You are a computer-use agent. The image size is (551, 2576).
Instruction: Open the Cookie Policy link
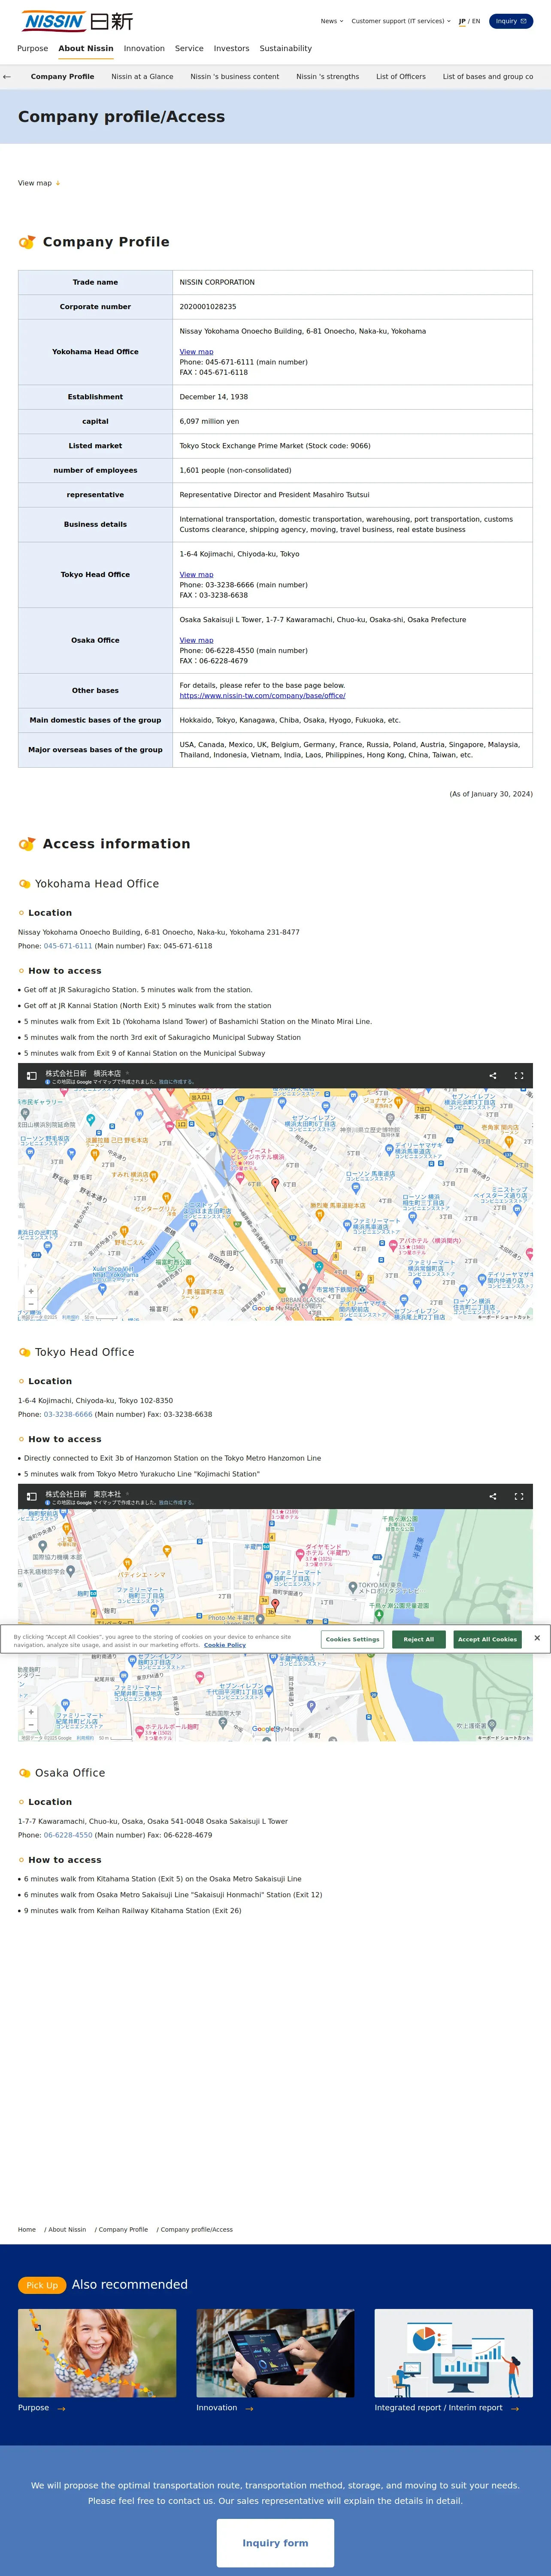(225, 1645)
